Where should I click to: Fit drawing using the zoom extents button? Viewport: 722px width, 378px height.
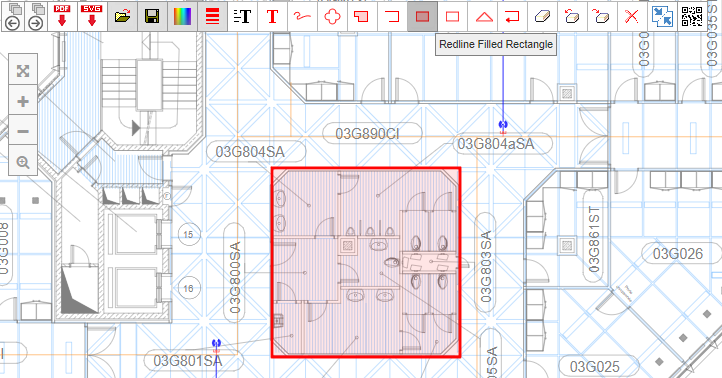(x=23, y=70)
